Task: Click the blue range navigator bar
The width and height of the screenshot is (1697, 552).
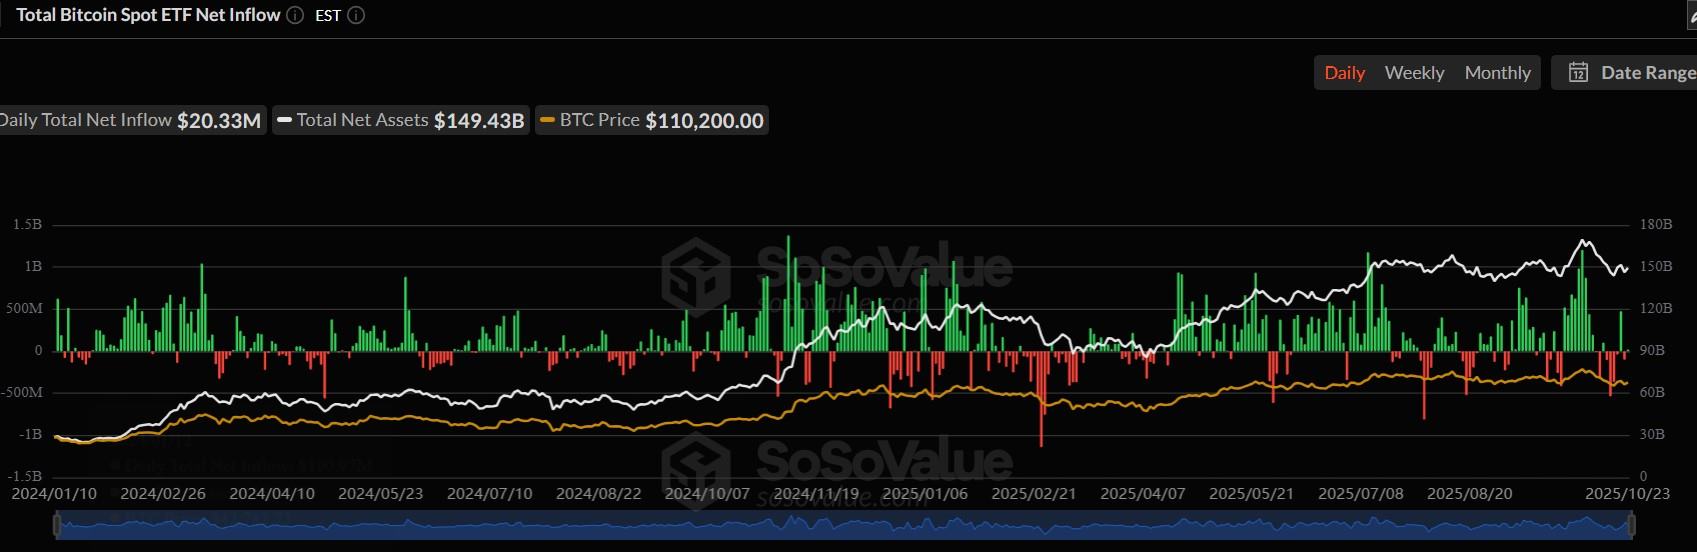Action: 844,524
